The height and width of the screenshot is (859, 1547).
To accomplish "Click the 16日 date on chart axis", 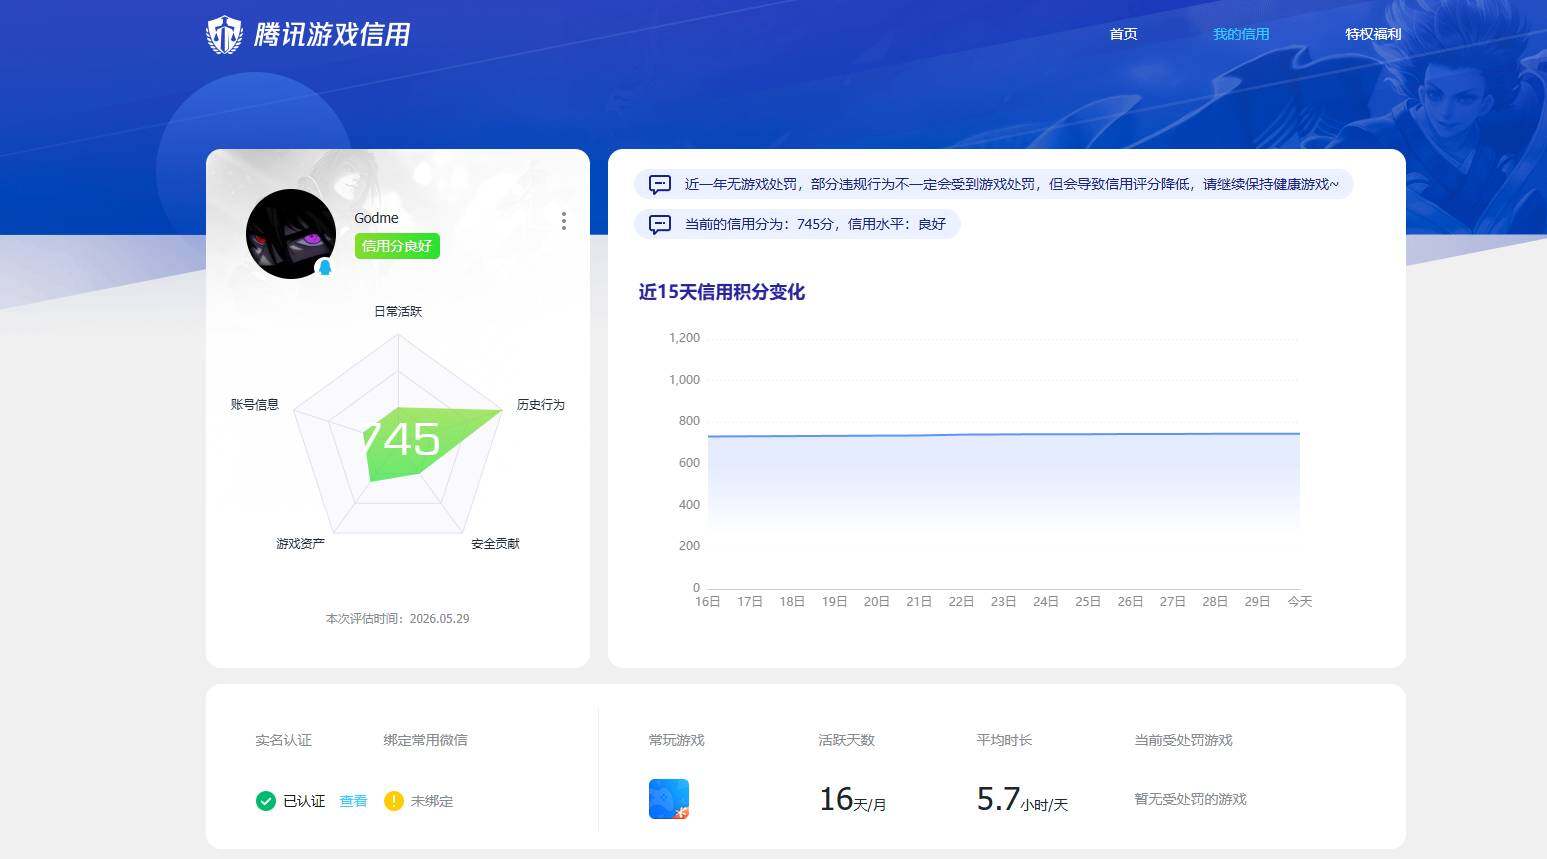I will [708, 601].
